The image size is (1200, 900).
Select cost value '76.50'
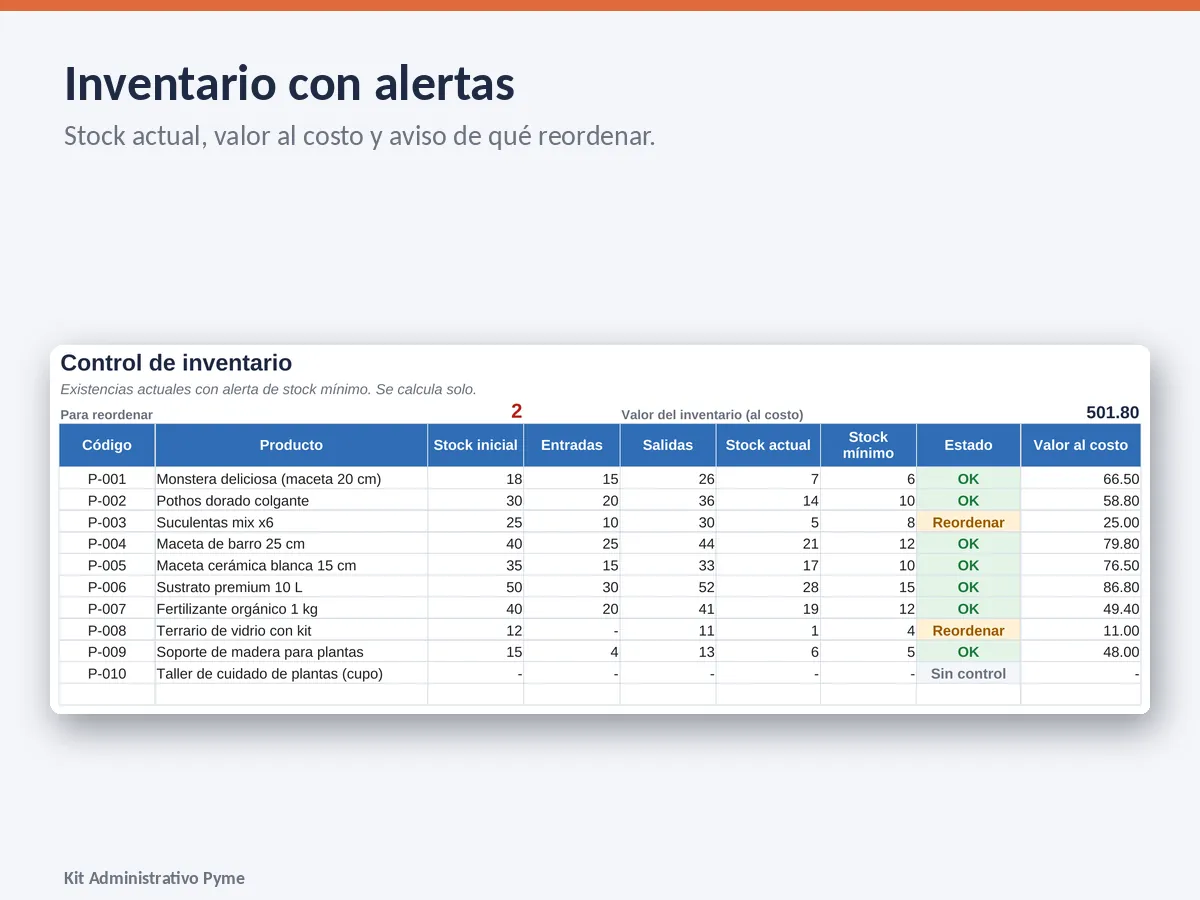[x=1121, y=565]
